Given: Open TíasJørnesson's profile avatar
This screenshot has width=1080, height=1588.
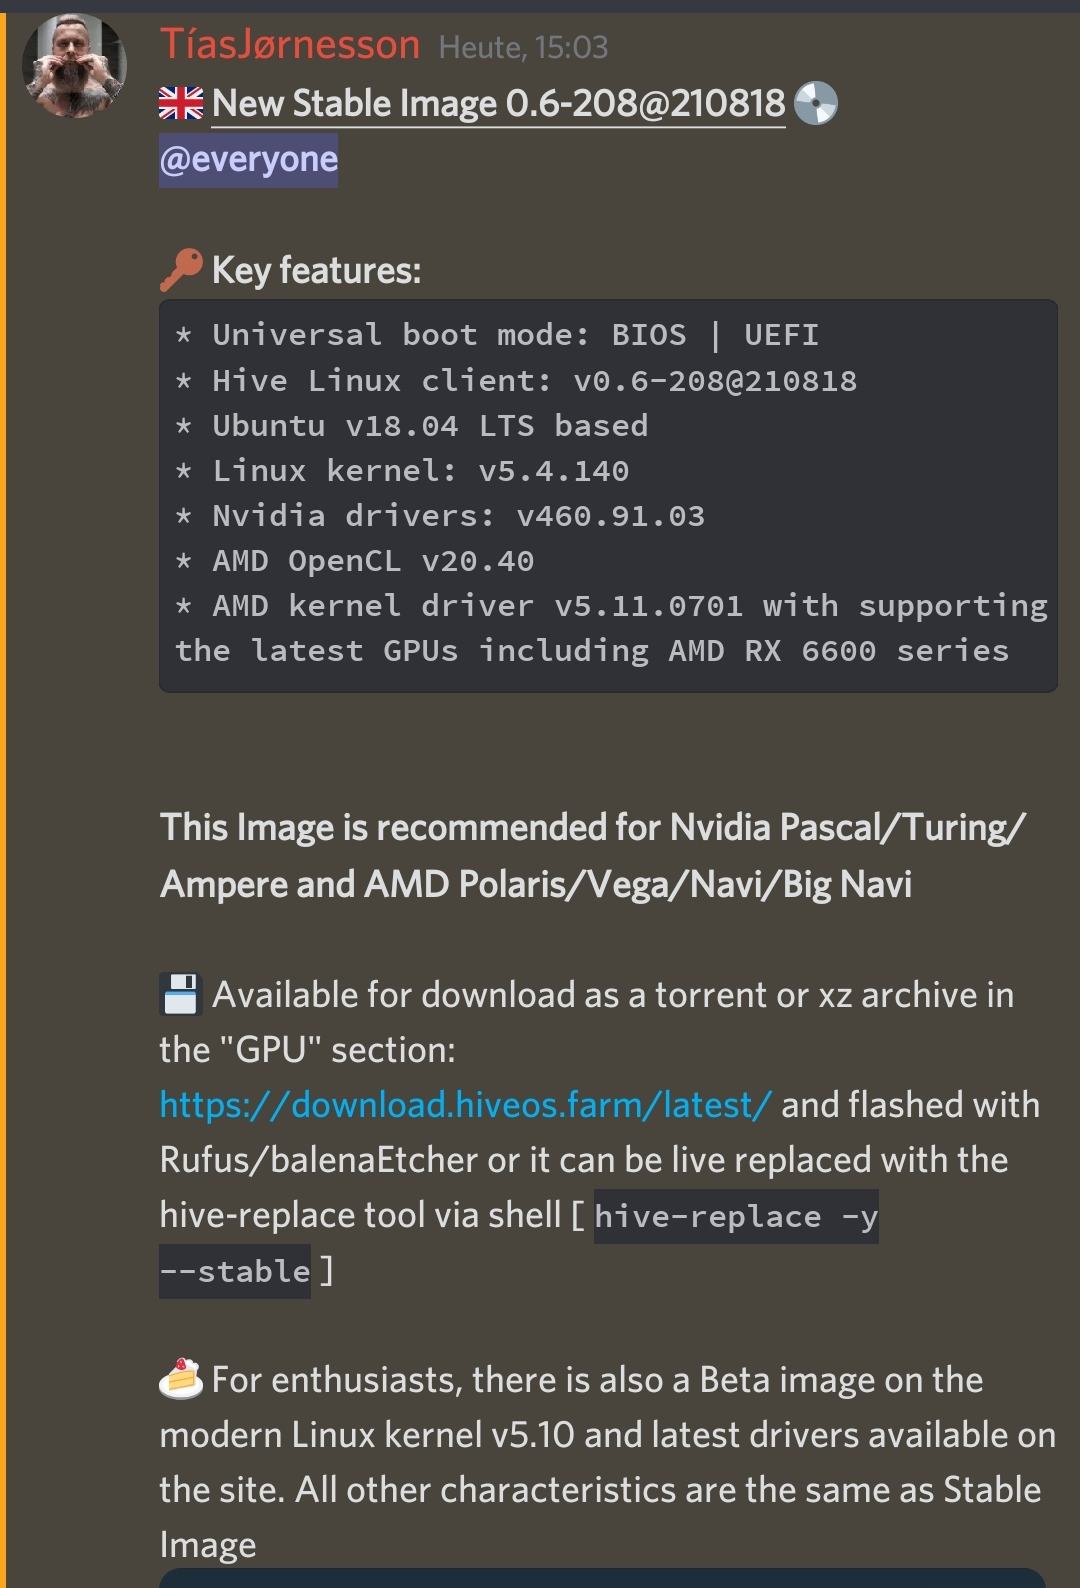Looking at the screenshot, I should coord(75,67).
